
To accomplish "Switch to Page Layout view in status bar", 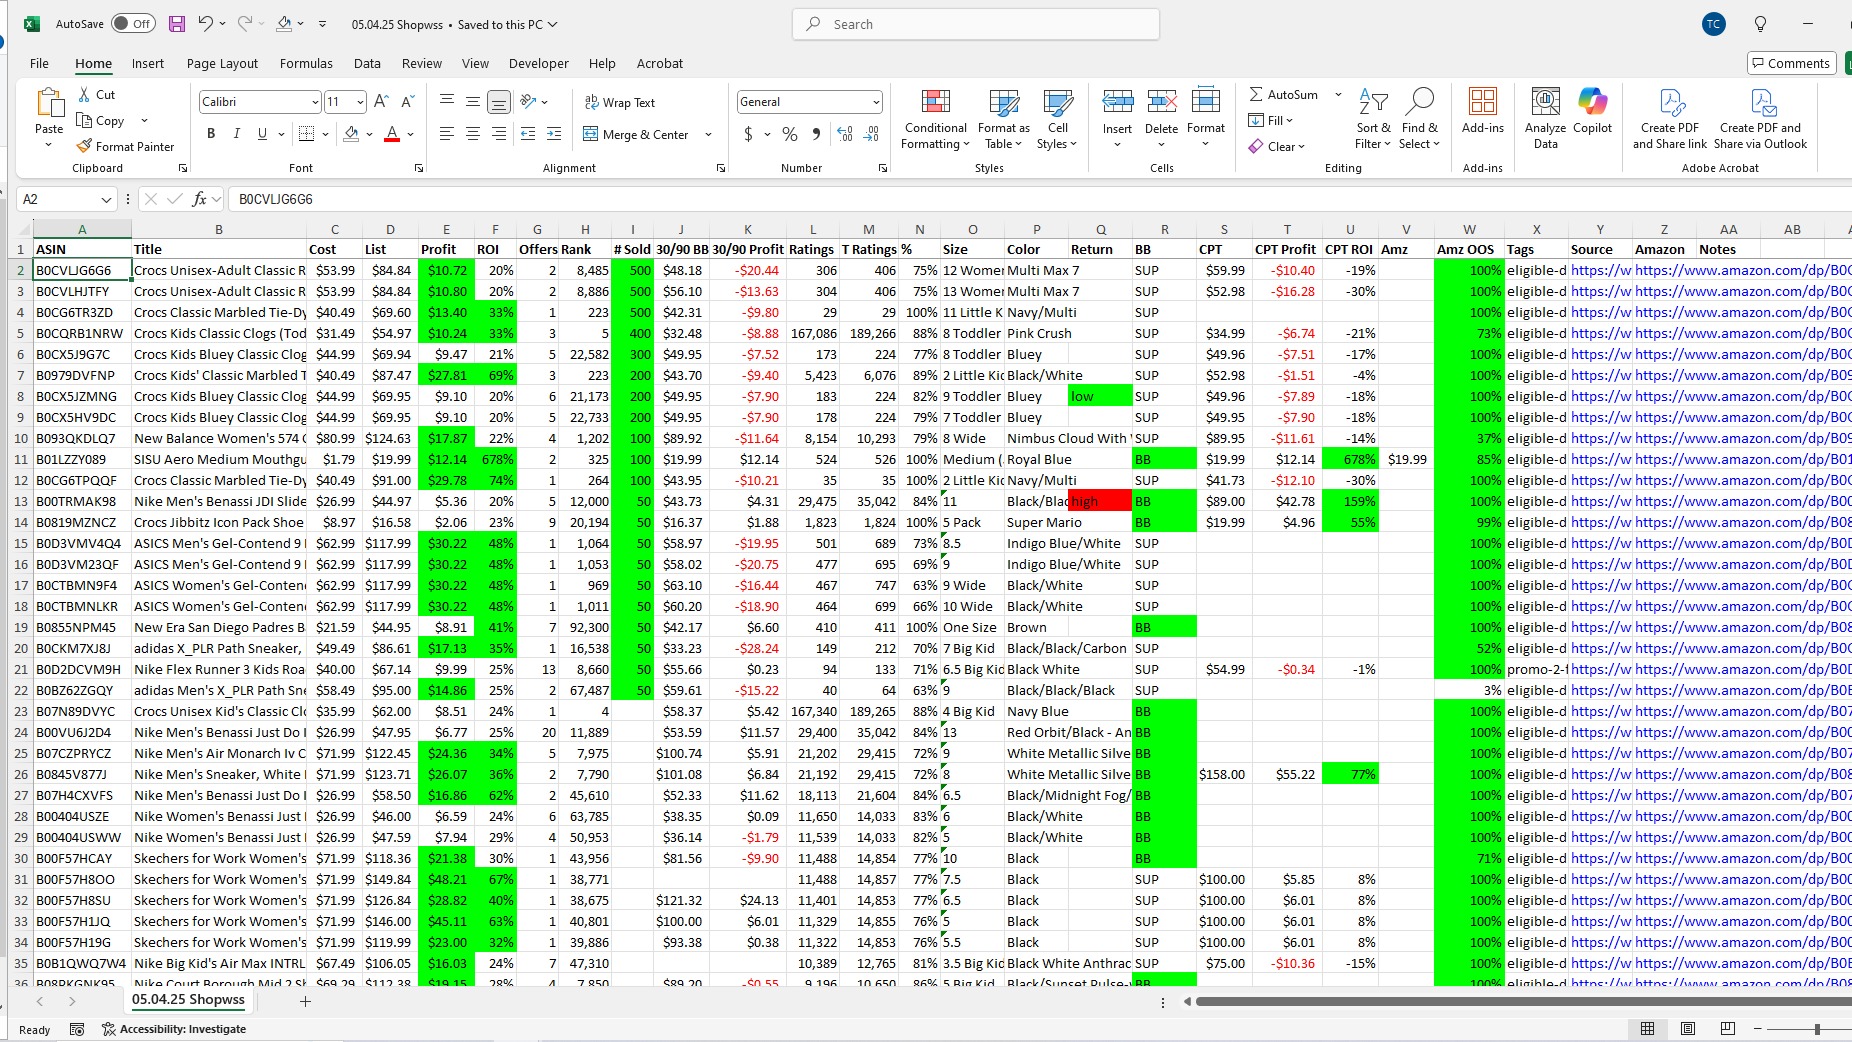I will 1688,1029.
